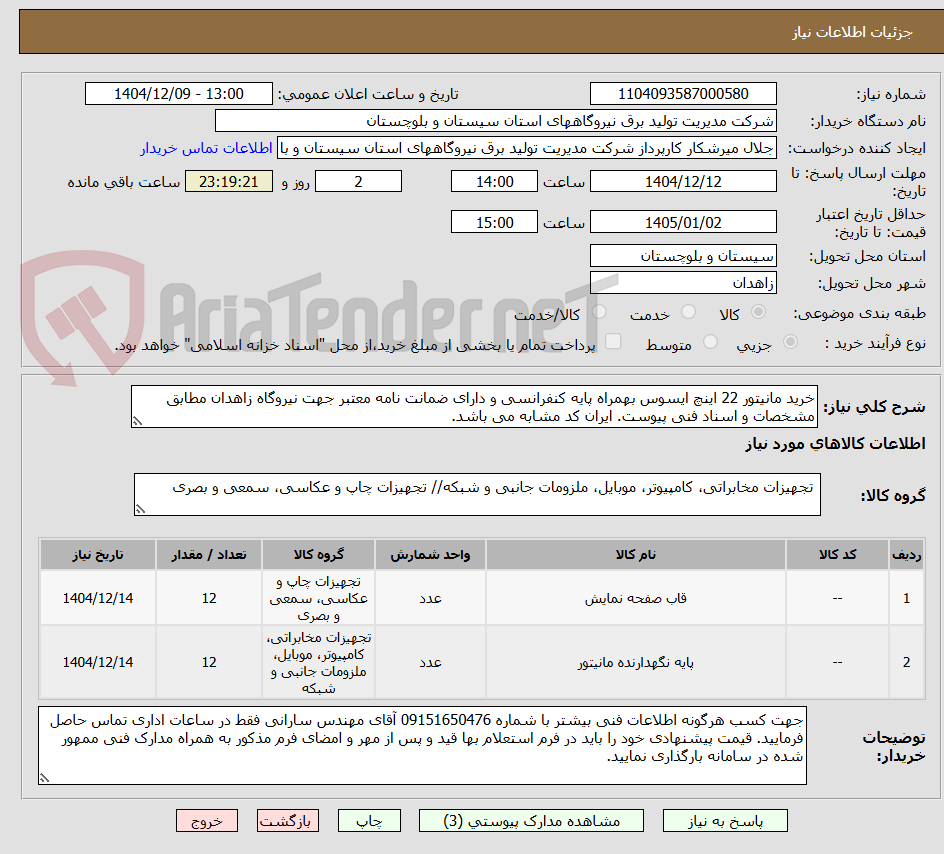Click the بازگشت back button
The width and height of the screenshot is (944, 854).
point(287,821)
